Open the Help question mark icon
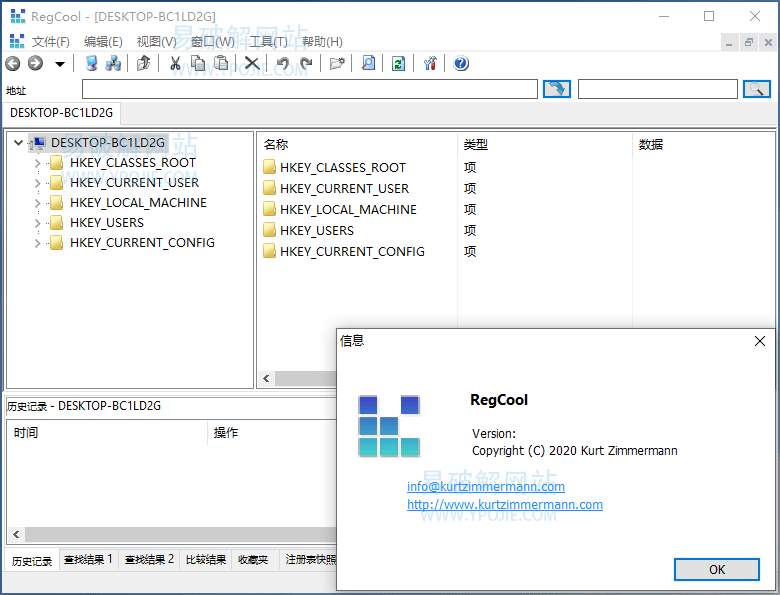 [461, 64]
